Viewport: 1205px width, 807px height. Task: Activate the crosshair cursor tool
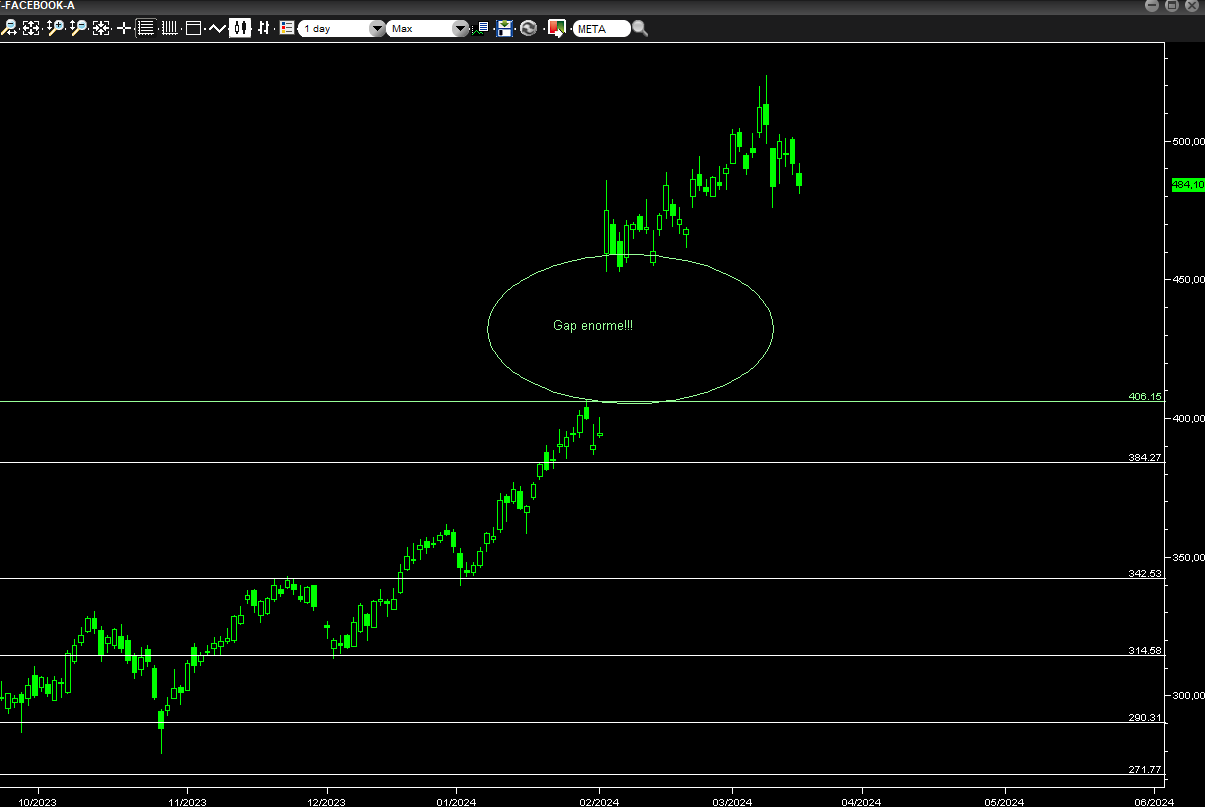click(x=124, y=28)
